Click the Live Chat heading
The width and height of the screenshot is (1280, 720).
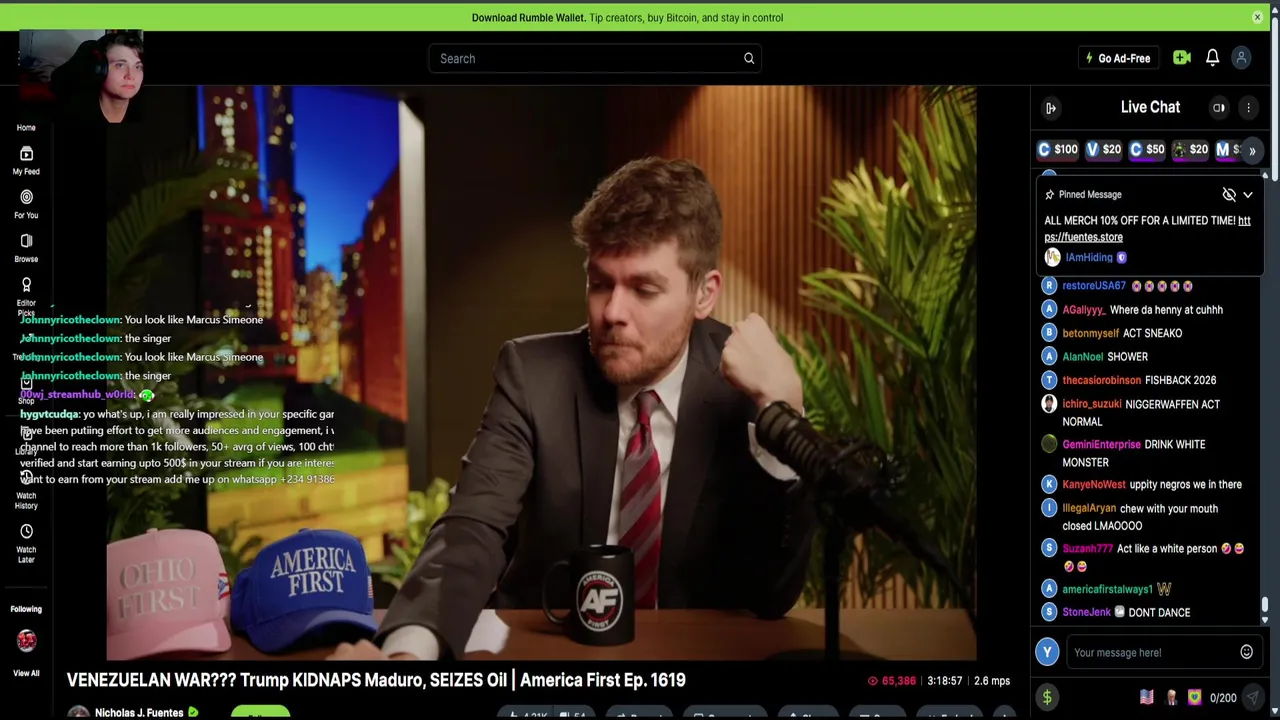(1150, 107)
